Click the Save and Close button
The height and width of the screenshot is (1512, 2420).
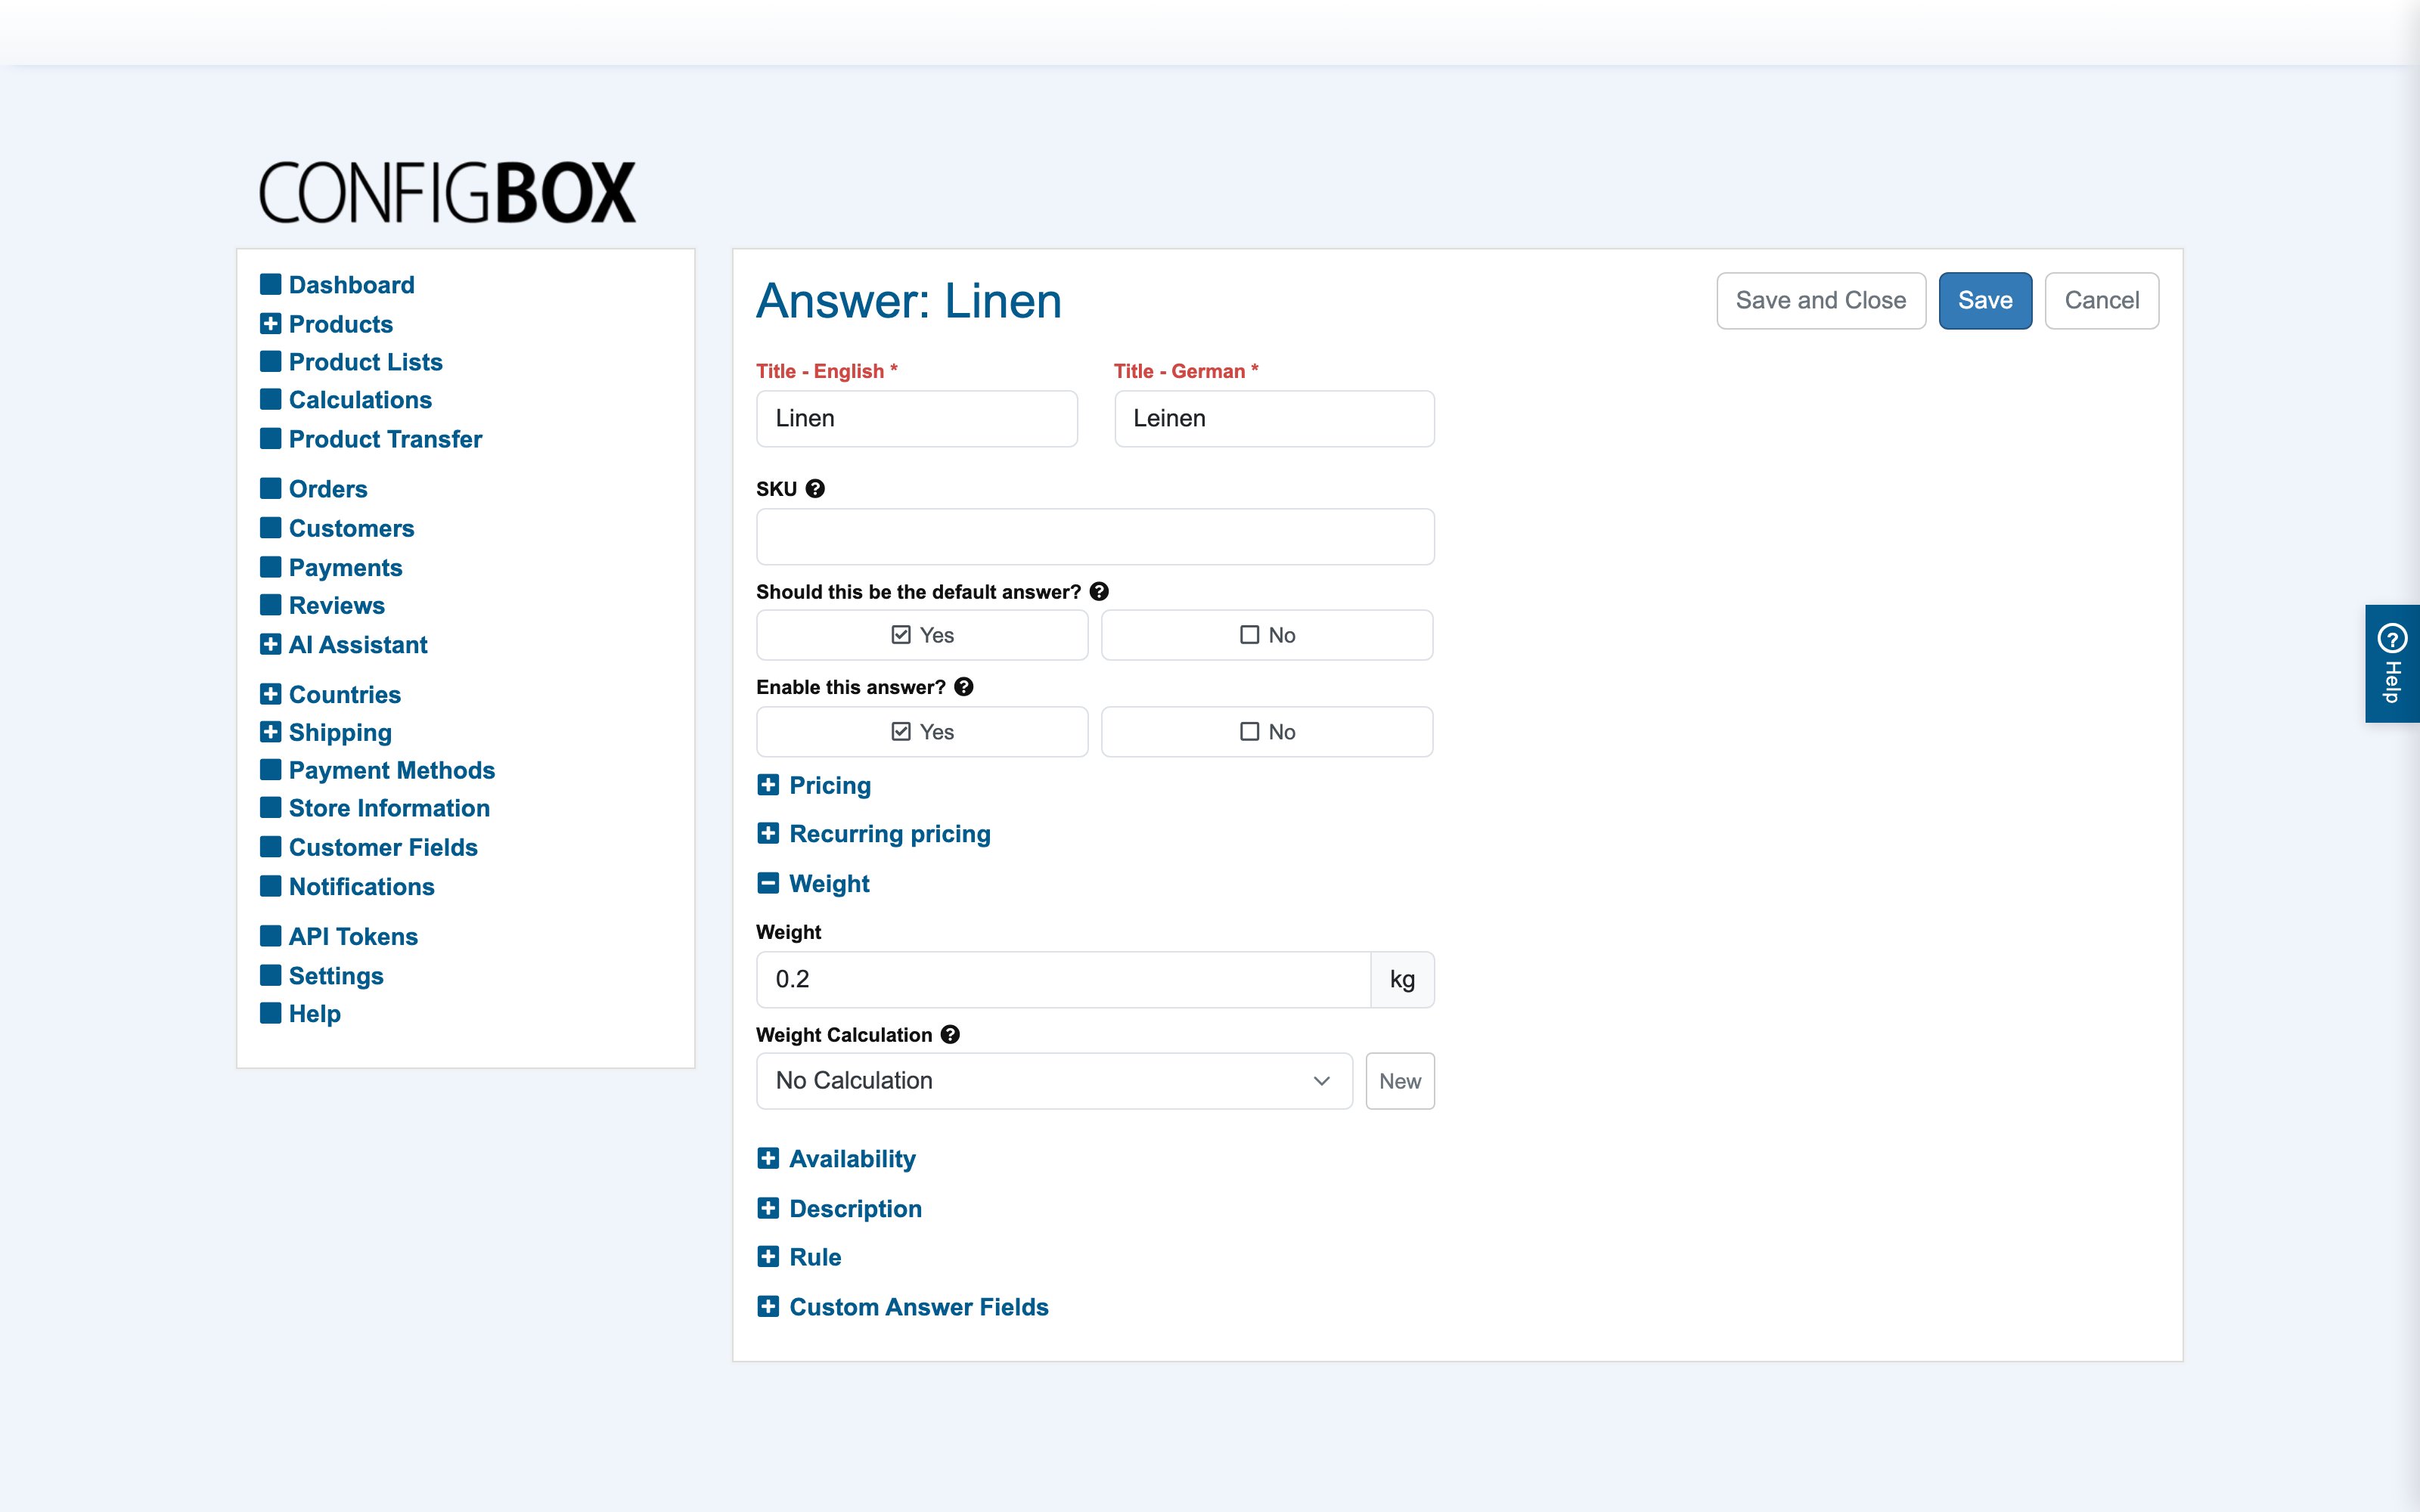[x=1821, y=301]
